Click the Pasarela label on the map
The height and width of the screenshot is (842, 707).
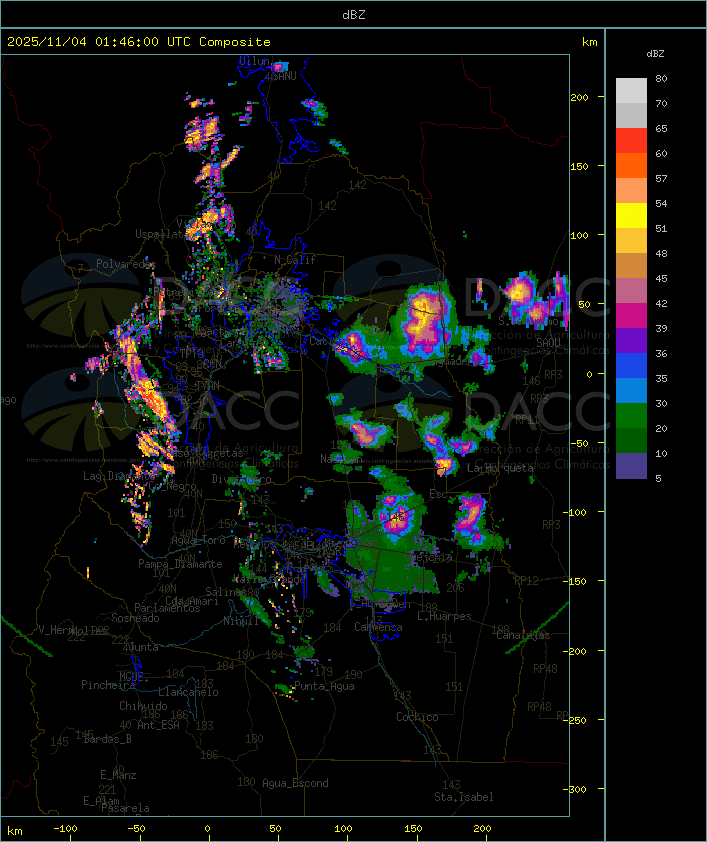pyautogui.click(x=125, y=808)
